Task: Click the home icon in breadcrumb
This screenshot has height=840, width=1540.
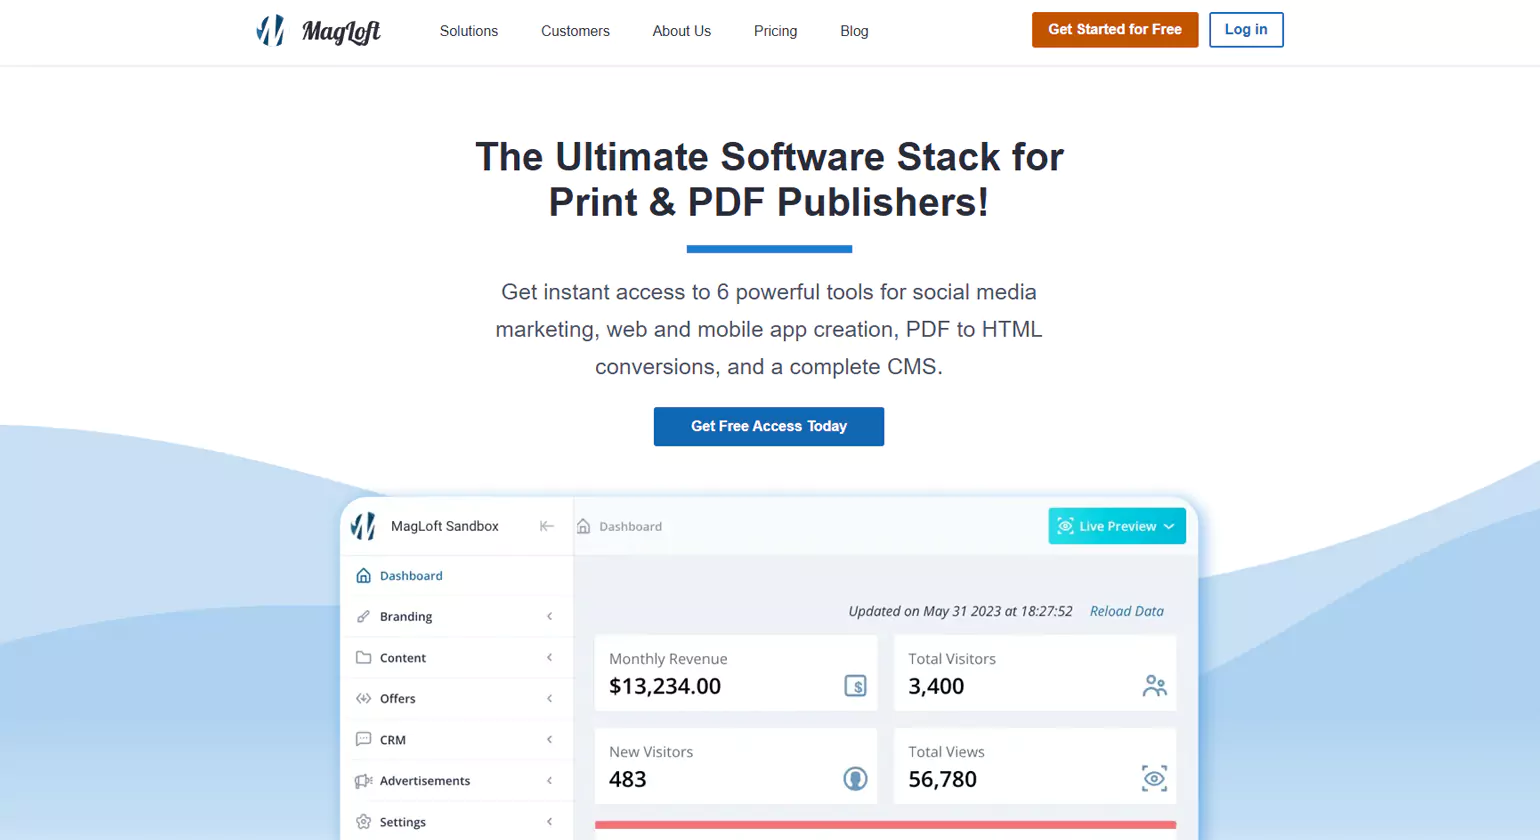Action: pyautogui.click(x=584, y=526)
